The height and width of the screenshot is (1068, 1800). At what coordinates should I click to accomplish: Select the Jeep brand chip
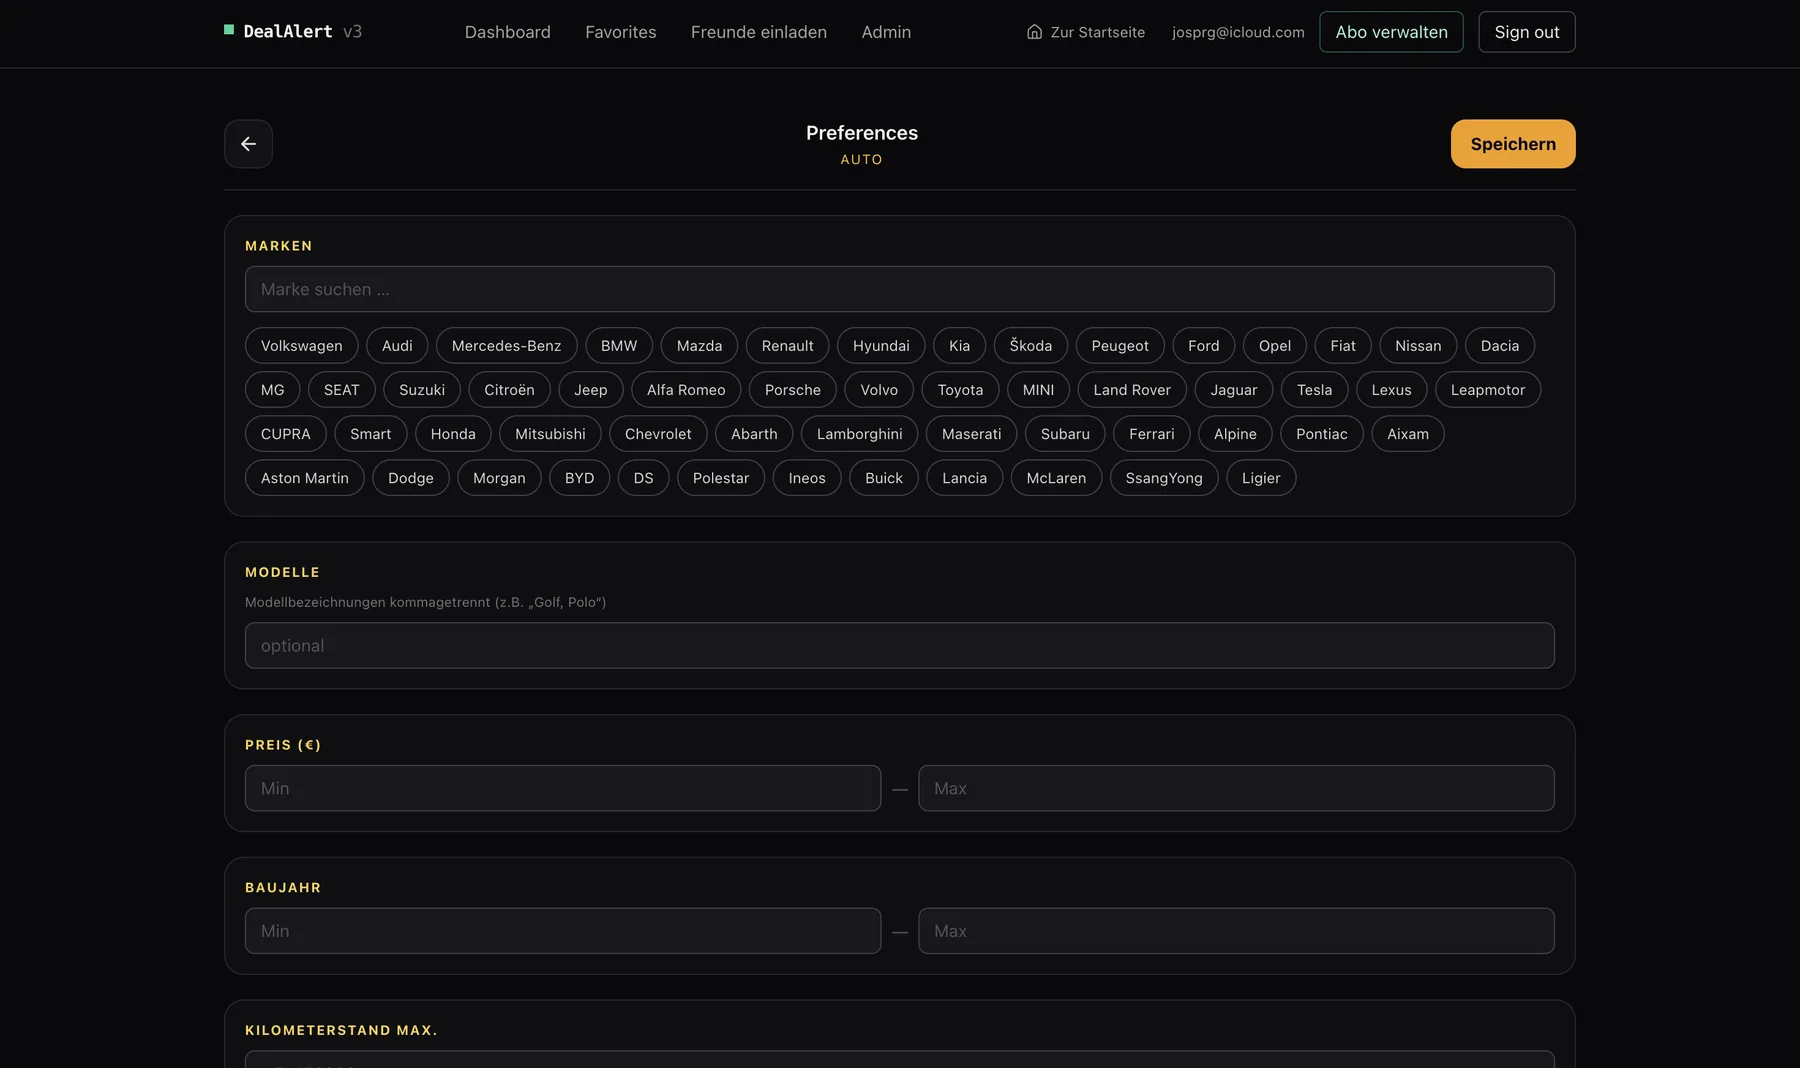click(x=591, y=390)
